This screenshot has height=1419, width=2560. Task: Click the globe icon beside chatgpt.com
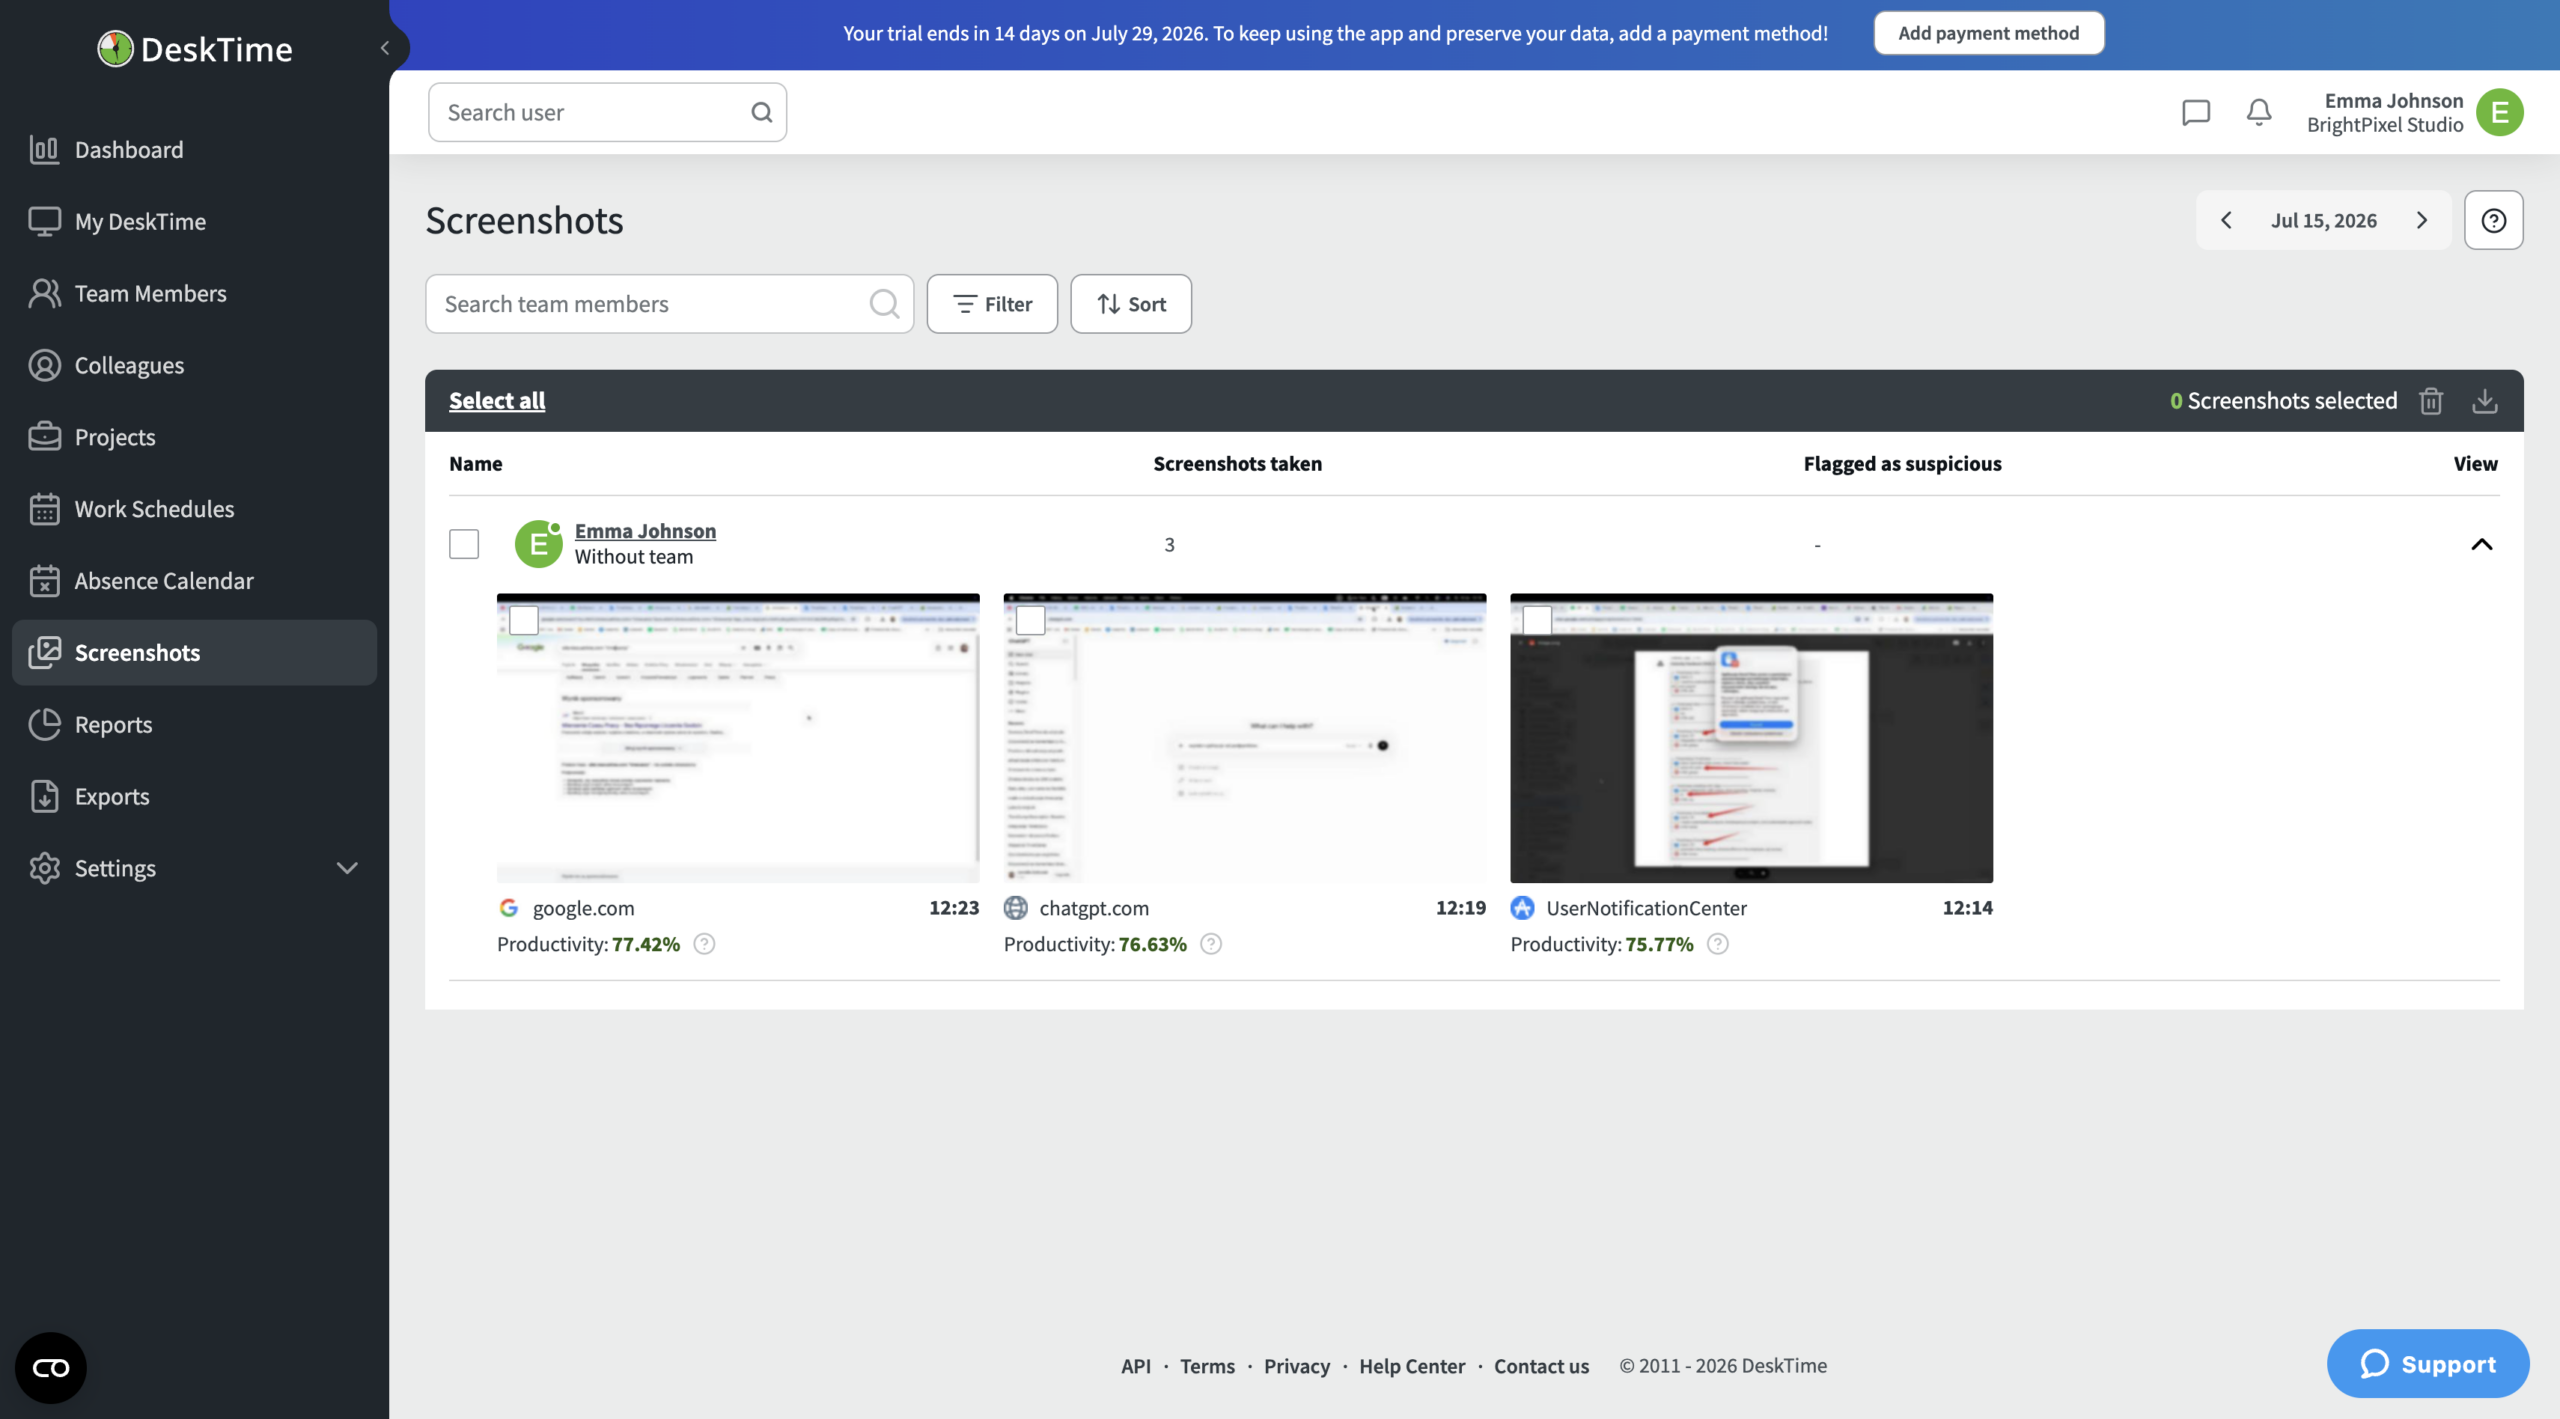1016,908
